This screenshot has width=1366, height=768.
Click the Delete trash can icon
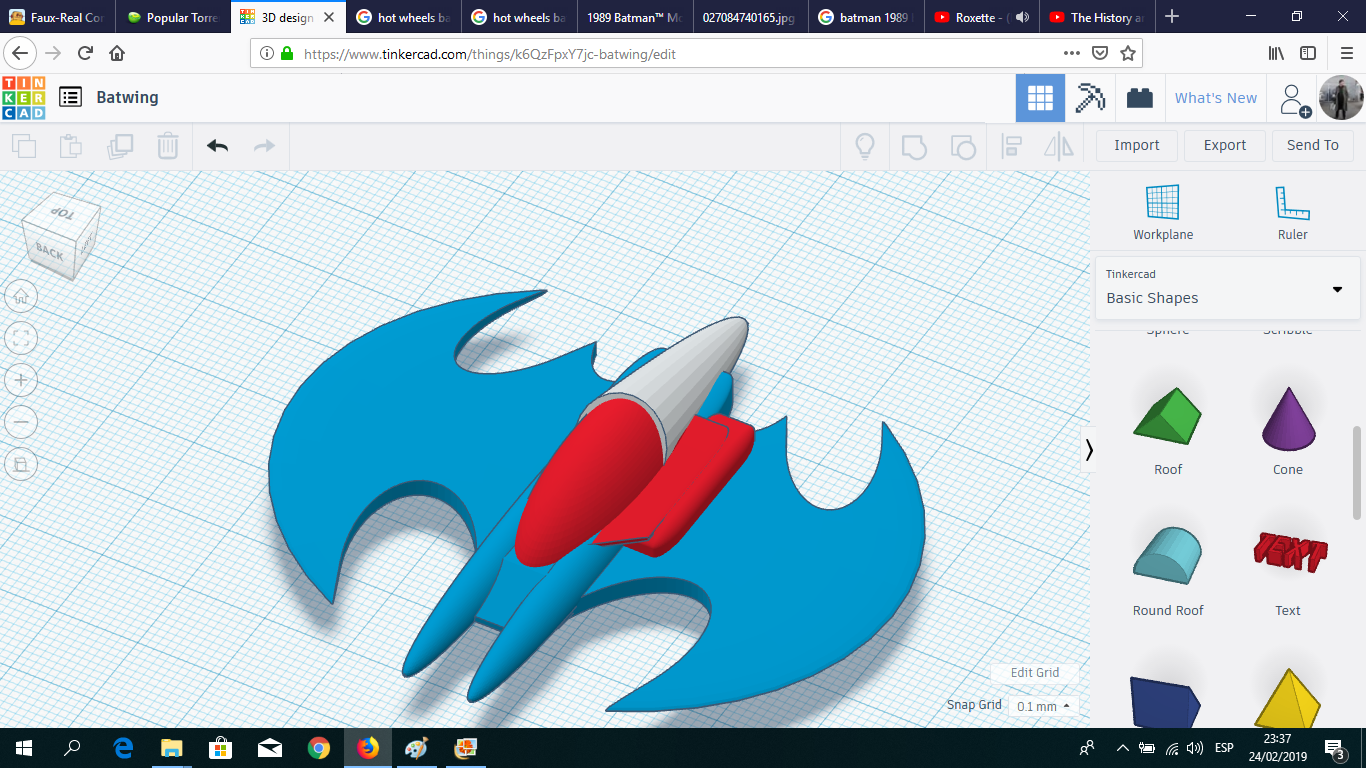(x=168, y=146)
